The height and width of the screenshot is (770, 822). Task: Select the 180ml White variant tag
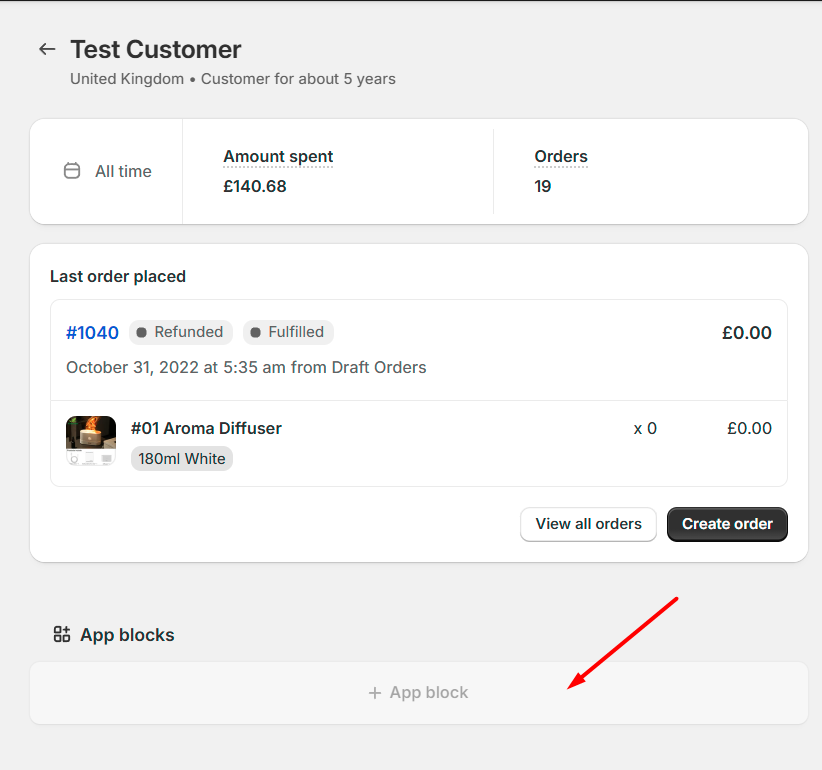tap(182, 459)
